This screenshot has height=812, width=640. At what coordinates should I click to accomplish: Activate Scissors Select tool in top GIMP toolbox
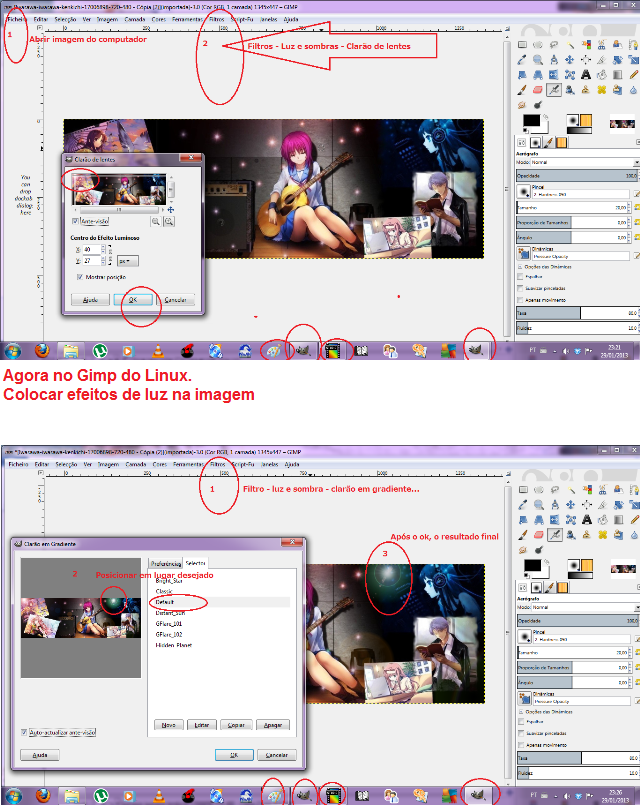[x=602, y=45]
